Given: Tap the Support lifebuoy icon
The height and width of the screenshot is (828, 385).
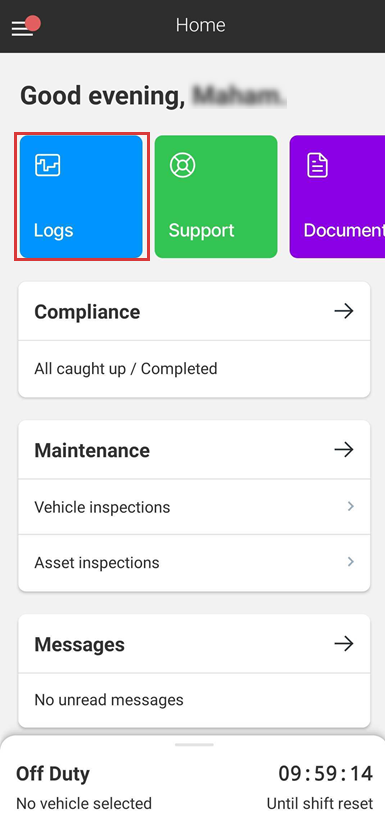Looking at the screenshot, I should coord(182,165).
